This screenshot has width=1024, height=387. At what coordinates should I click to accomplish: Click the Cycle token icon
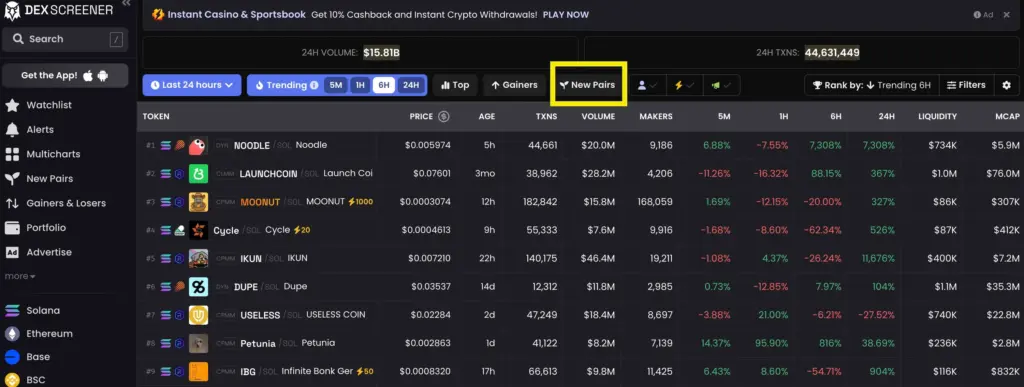coord(199,230)
